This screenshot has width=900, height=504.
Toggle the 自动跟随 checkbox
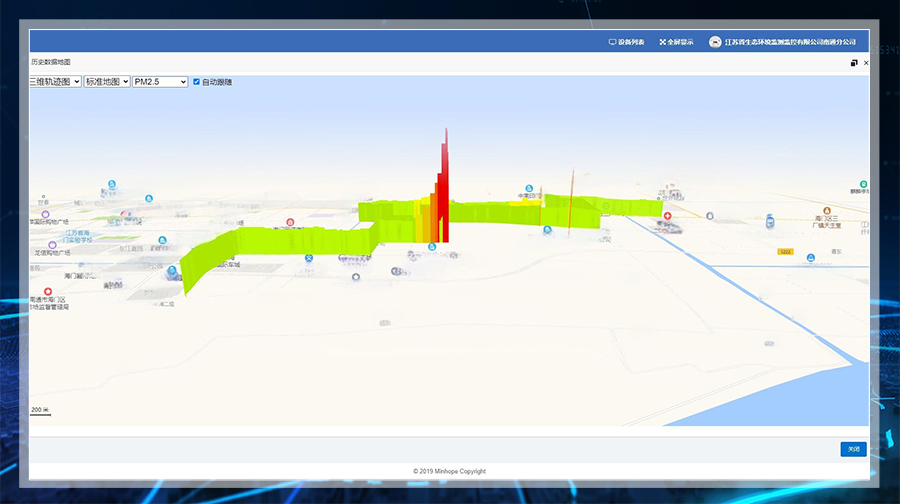click(x=197, y=82)
